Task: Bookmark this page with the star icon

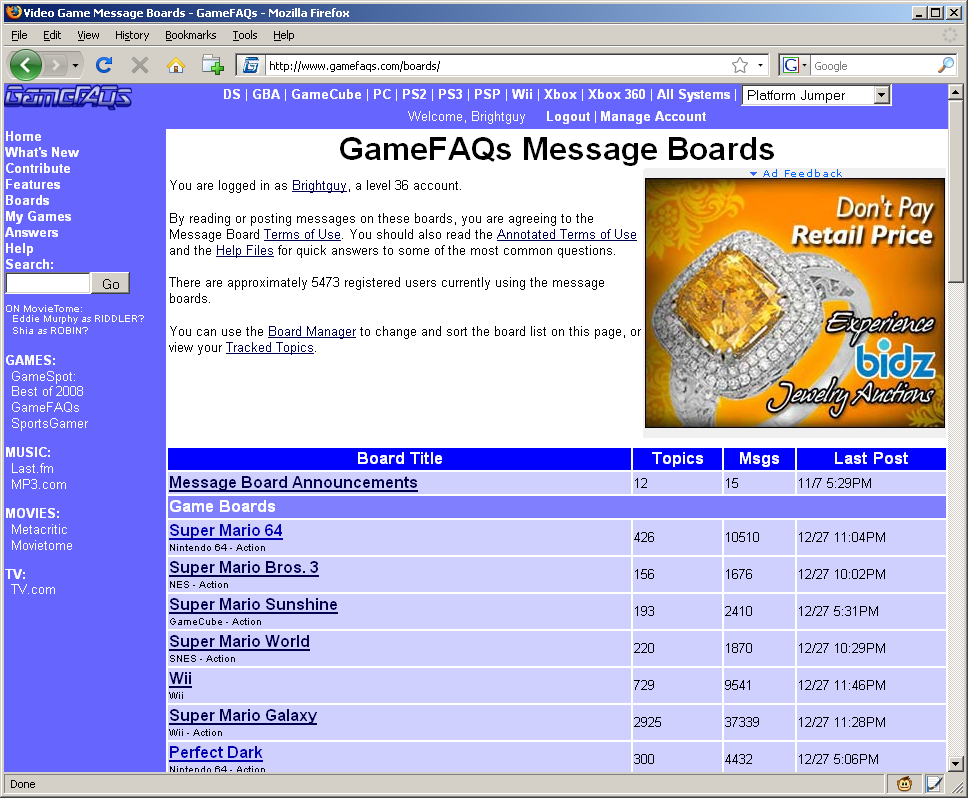Action: pyautogui.click(x=740, y=65)
